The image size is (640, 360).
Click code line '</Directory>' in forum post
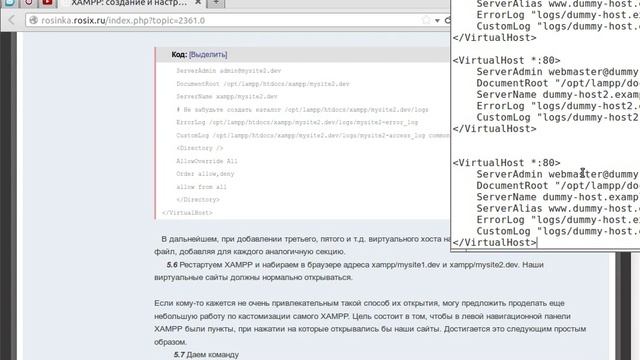pos(198,200)
